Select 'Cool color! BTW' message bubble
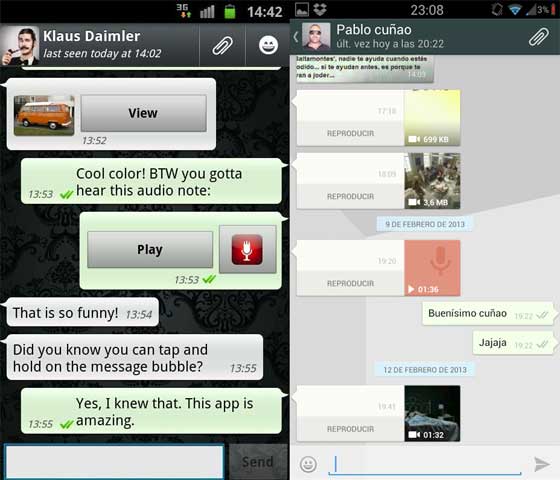Viewport: 560px width, 480px height. (151, 182)
